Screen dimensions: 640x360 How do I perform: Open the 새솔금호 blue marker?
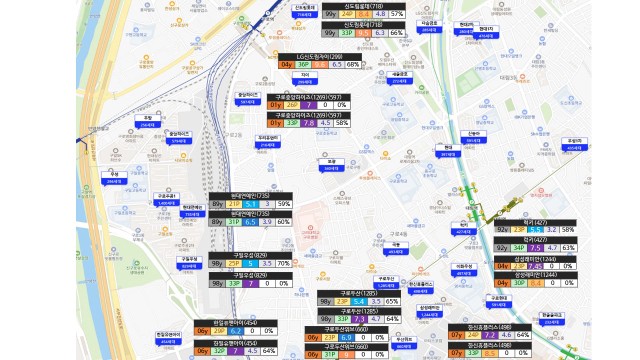click(400, 78)
